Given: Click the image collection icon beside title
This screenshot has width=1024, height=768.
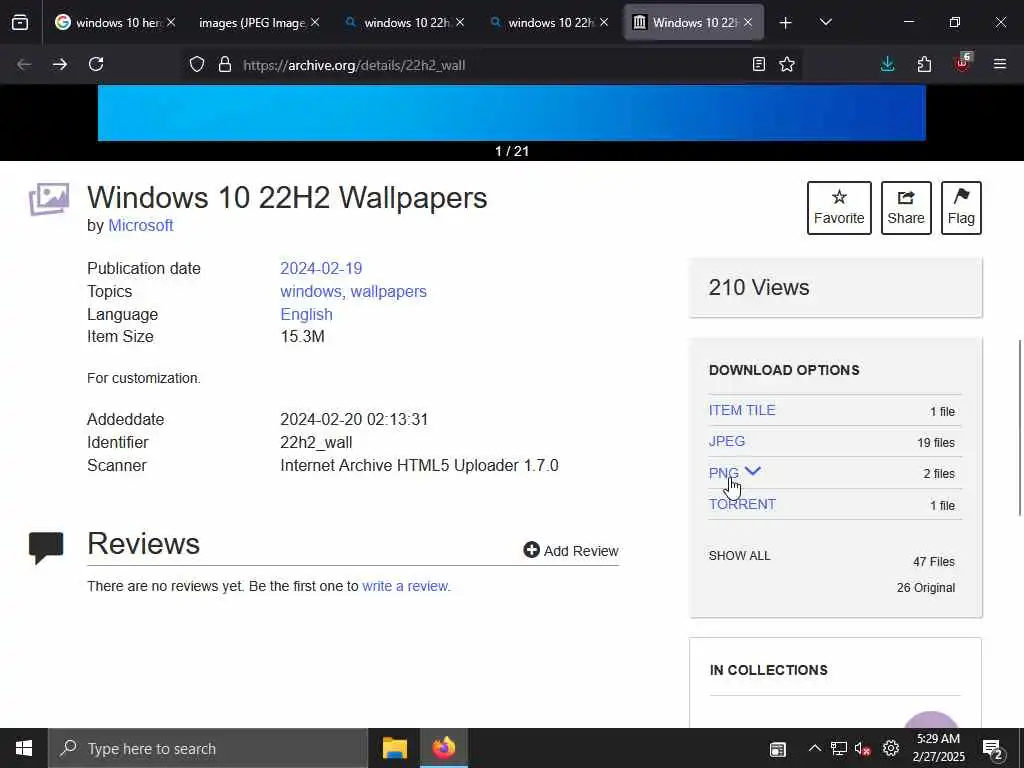Looking at the screenshot, I should 49,199.
